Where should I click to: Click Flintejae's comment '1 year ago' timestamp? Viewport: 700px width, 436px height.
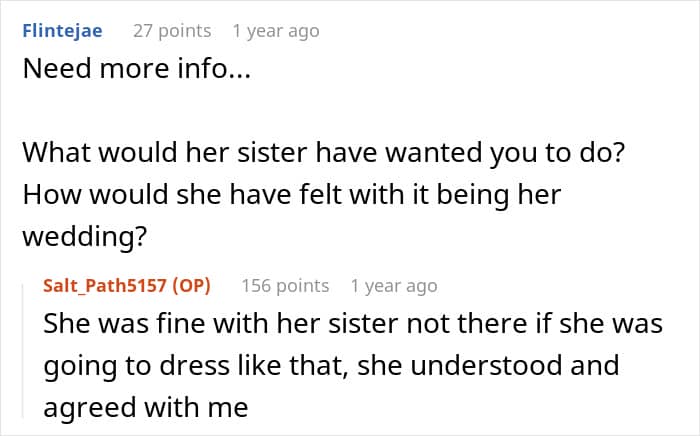tap(275, 31)
